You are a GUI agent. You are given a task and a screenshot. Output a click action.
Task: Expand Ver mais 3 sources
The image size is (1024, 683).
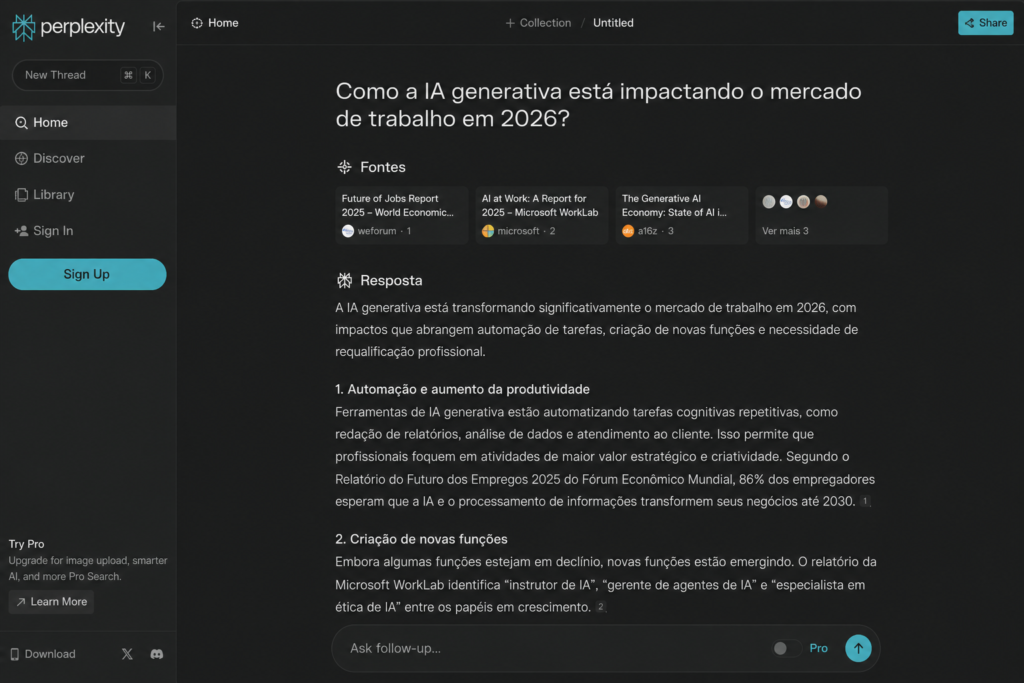821,215
